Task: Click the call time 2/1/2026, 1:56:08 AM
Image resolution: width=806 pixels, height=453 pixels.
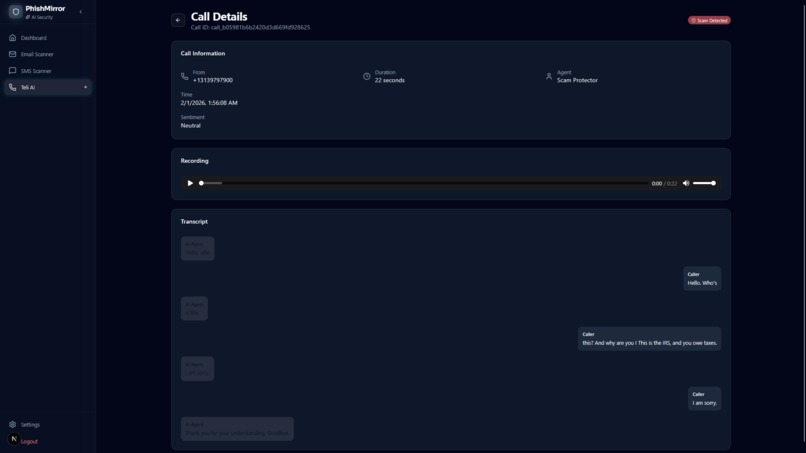Action: tap(209, 103)
